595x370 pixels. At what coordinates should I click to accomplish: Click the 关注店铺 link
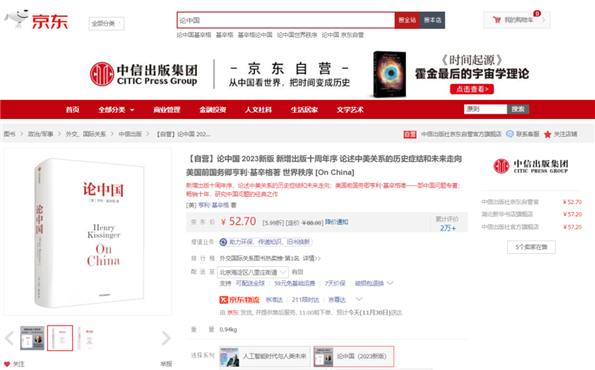pos(565,134)
